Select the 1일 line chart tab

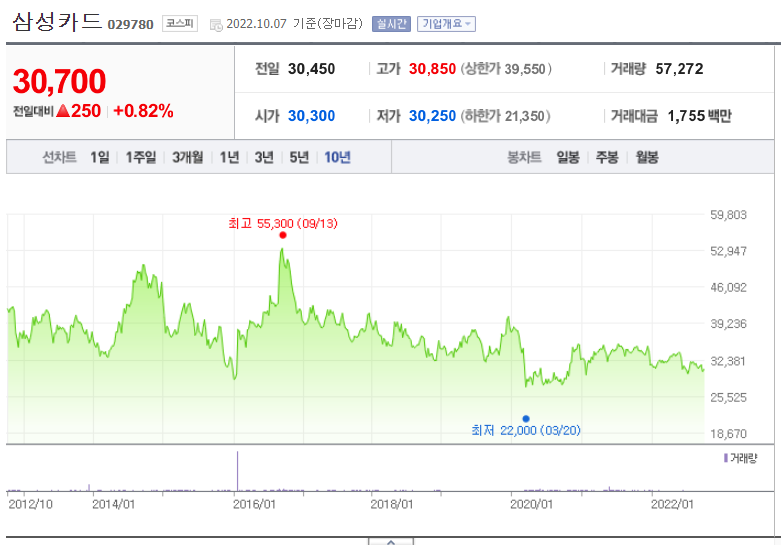tap(100, 157)
